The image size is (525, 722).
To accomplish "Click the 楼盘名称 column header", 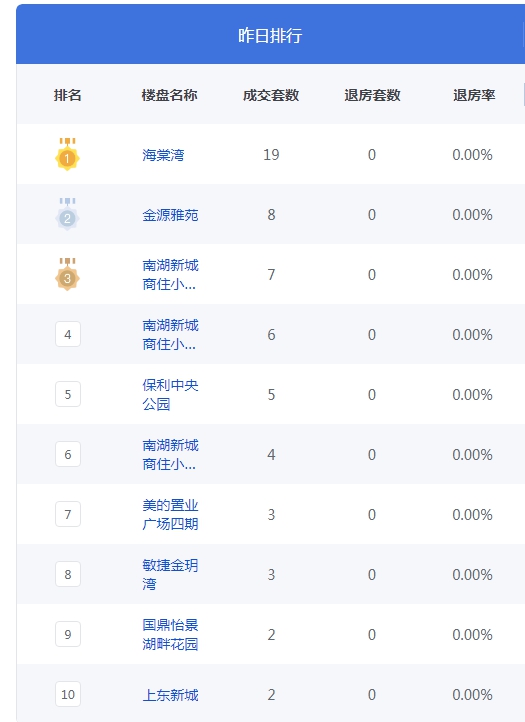I will click(x=169, y=95).
